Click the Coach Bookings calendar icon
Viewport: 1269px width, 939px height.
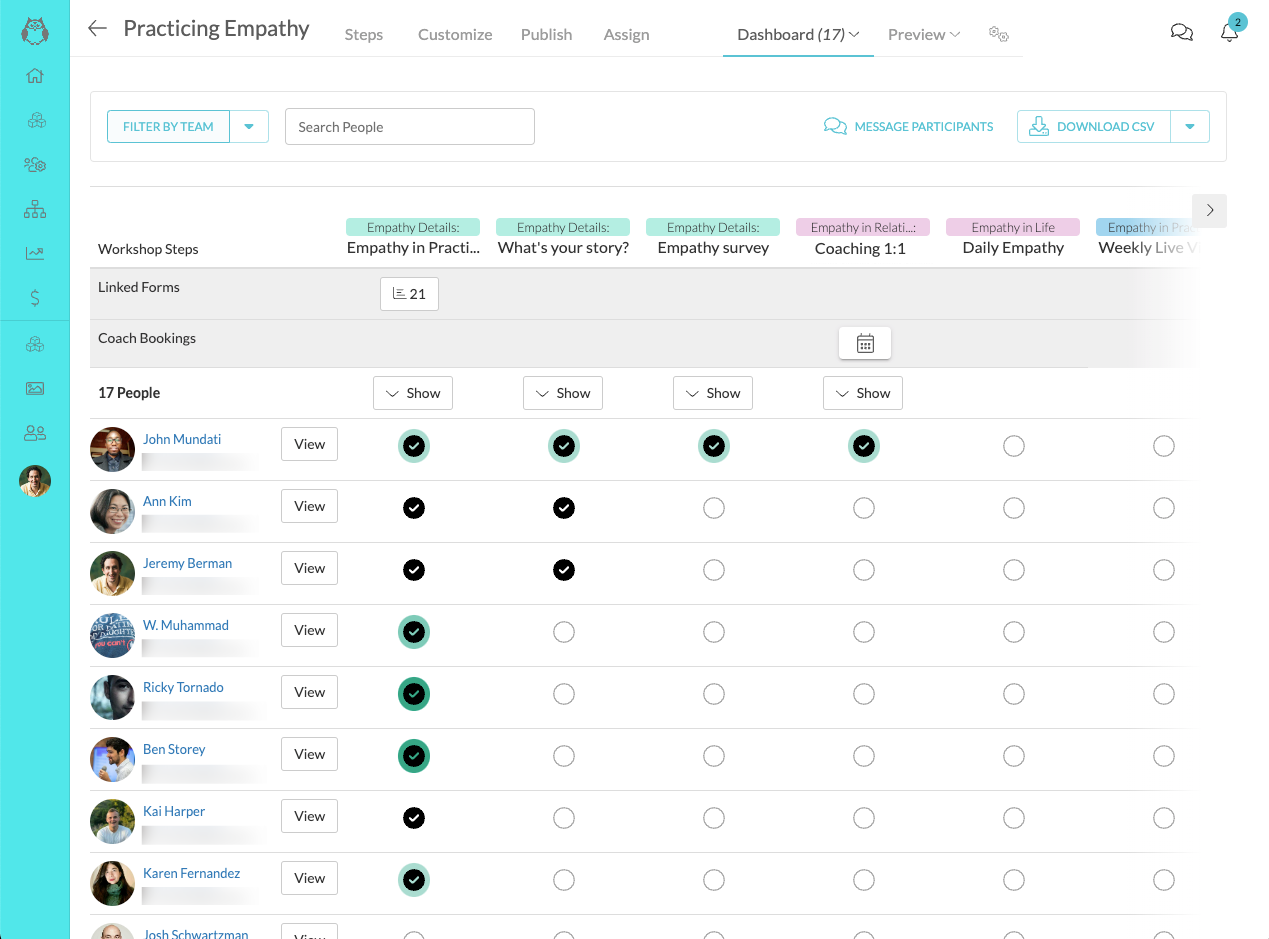tap(865, 343)
